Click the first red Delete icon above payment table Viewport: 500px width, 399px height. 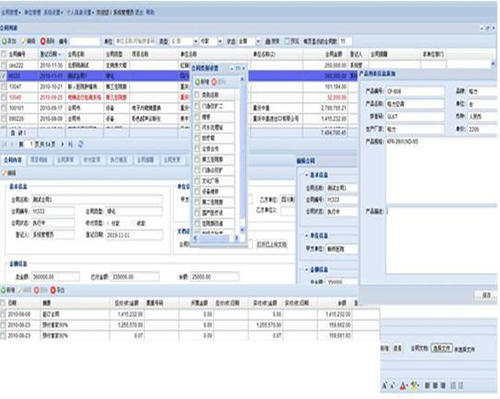tap(37, 290)
